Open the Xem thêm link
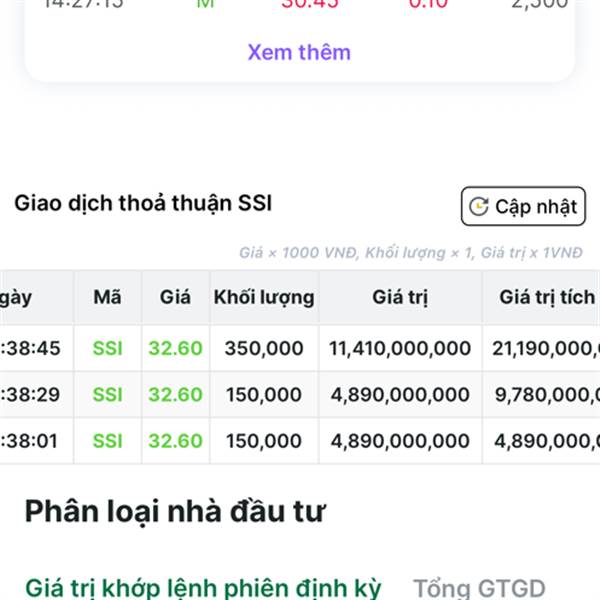The width and height of the screenshot is (600, 600). click(x=299, y=52)
